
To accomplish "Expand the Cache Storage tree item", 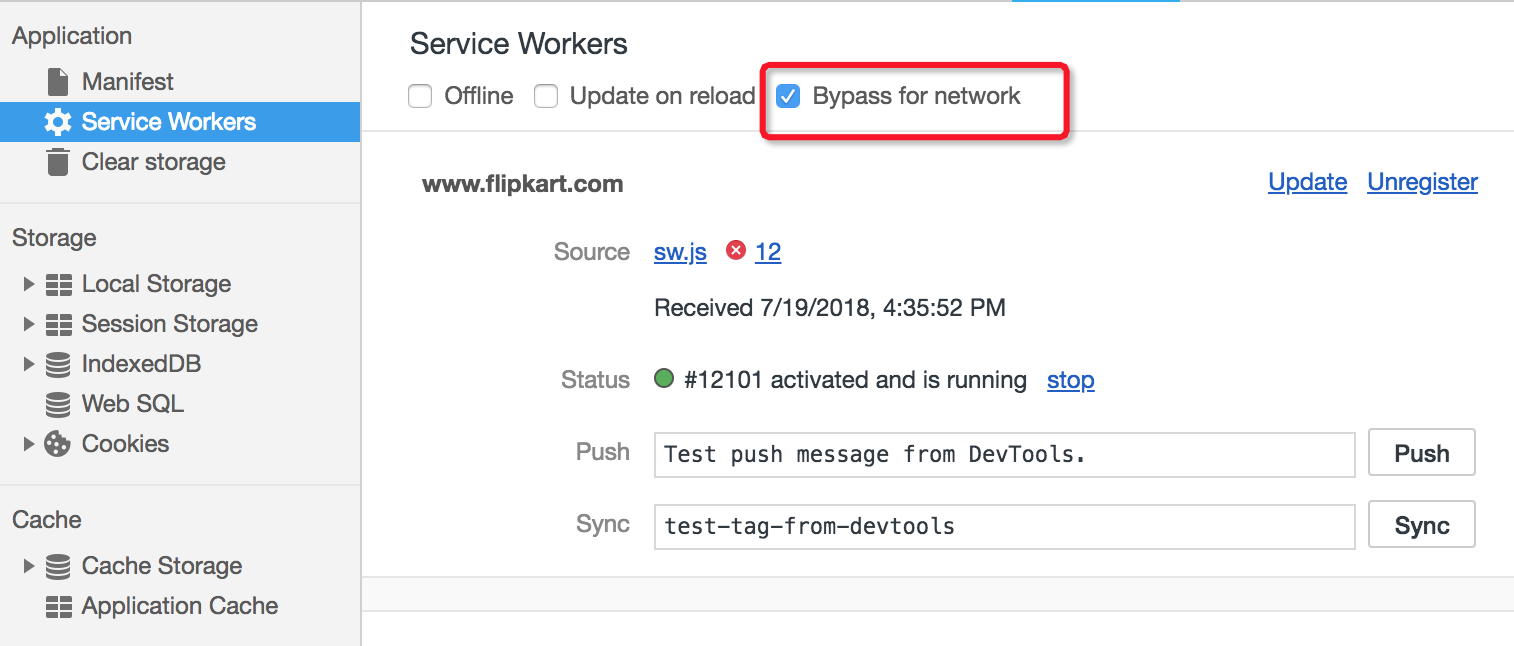I will [28, 565].
